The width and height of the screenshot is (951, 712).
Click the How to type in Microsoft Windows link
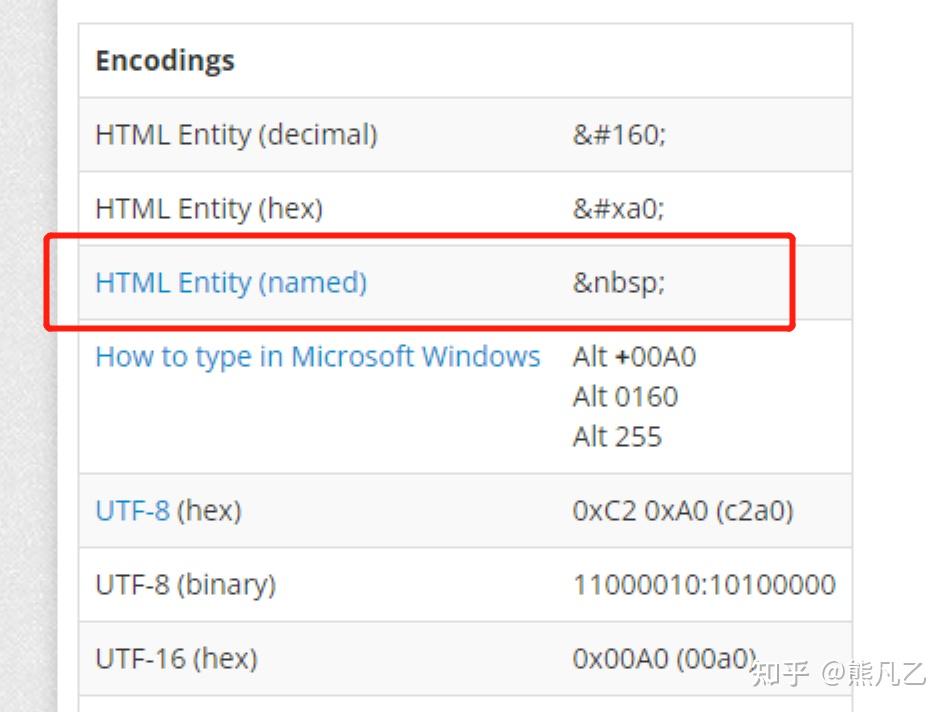click(x=317, y=357)
